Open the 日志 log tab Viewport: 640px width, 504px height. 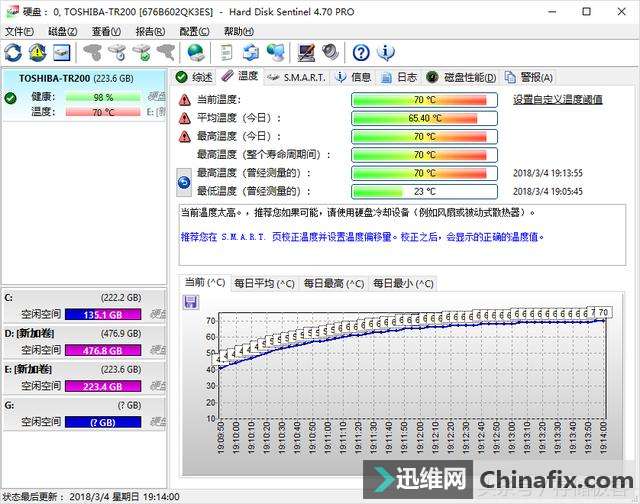click(x=399, y=77)
